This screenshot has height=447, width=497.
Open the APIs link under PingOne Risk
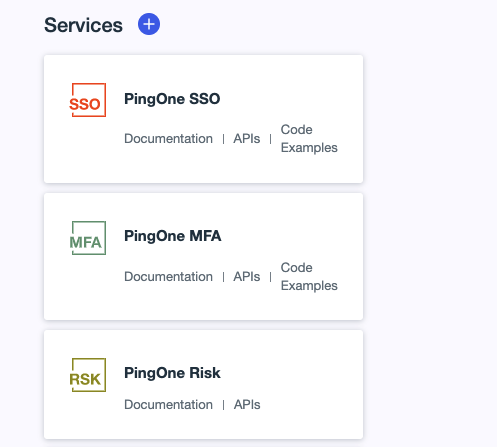coord(247,405)
